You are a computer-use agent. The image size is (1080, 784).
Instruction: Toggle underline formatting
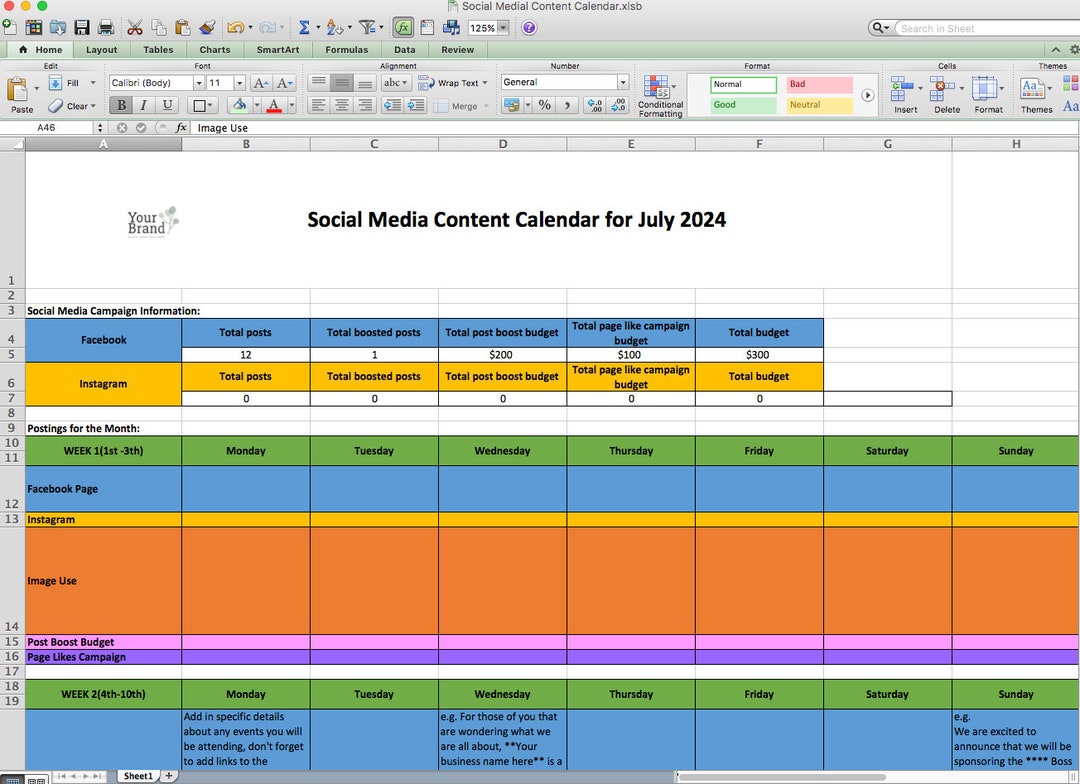coord(166,105)
